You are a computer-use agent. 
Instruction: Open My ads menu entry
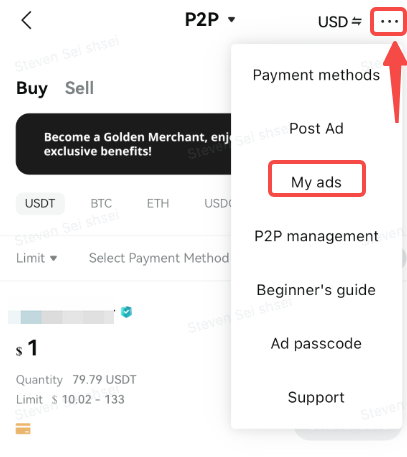click(x=316, y=182)
